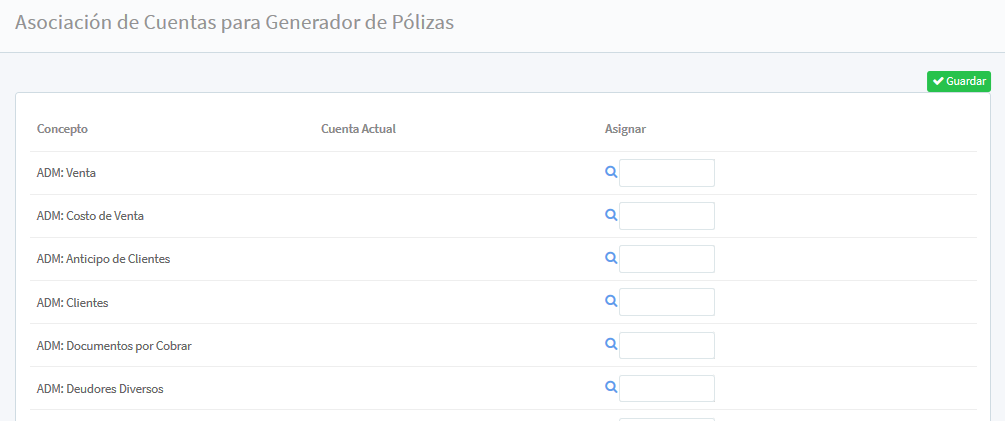Image resolution: width=1005 pixels, height=421 pixels.
Task: Click the magnifier for Deudores Diversos
Action: [x=611, y=387]
